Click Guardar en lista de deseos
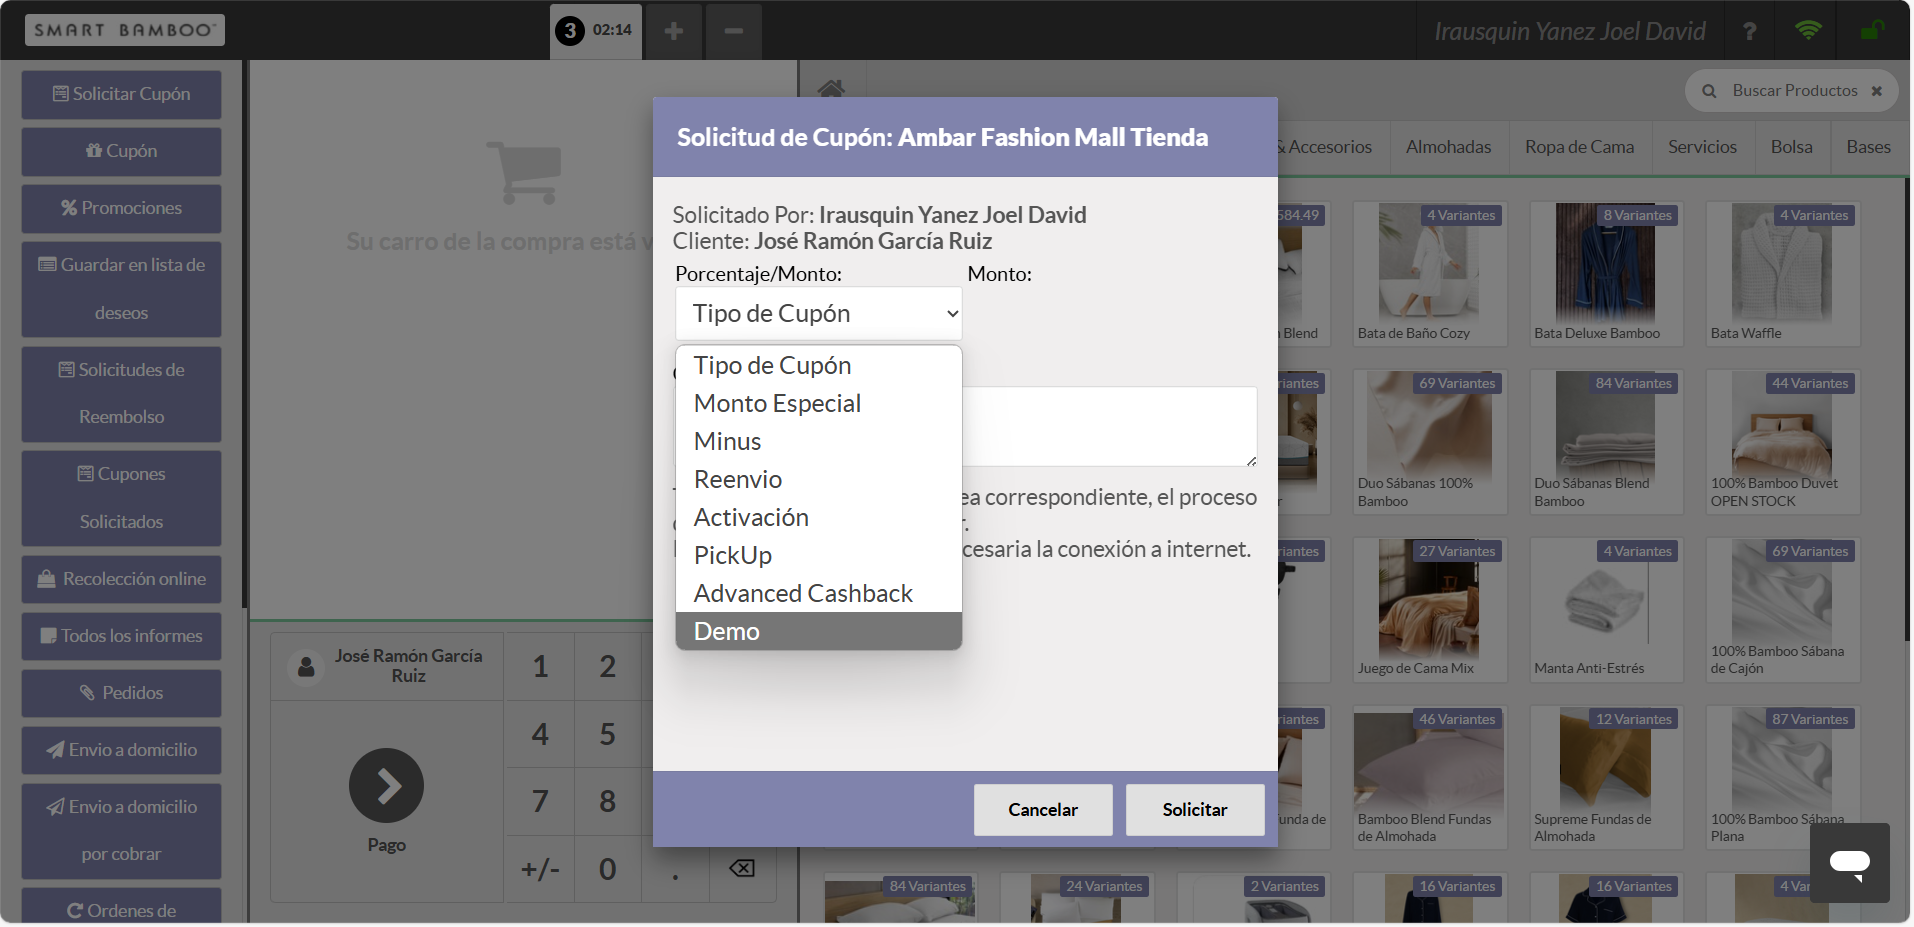This screenshot has width=1914, height=927. pyautogui.click(x=121, y=289)
